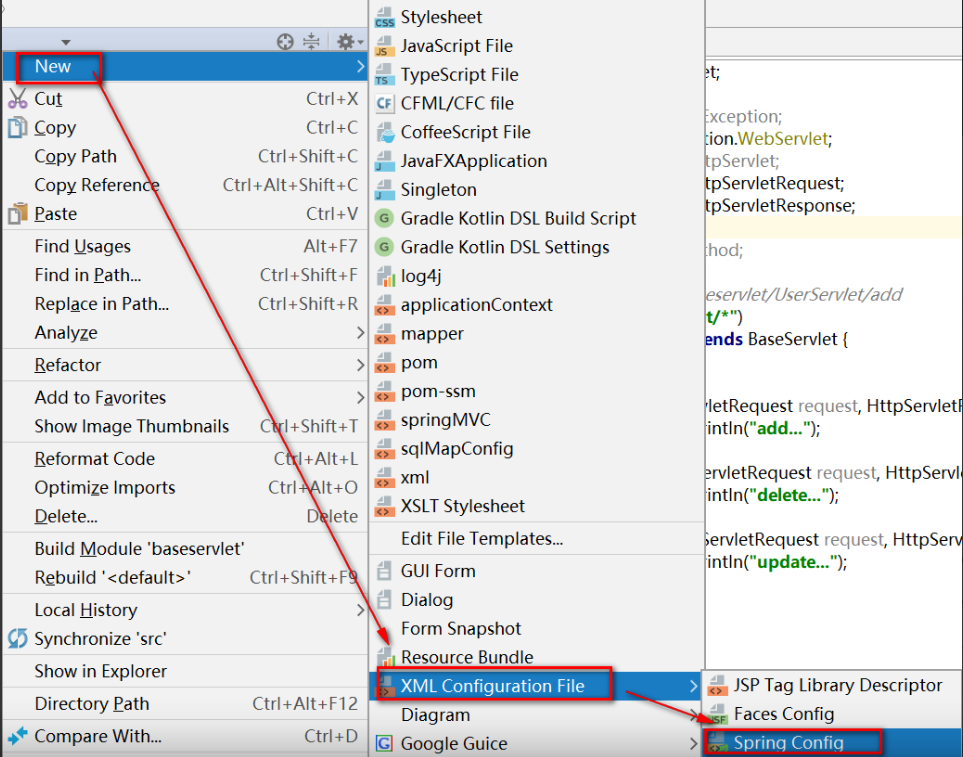Click the GUI Form icon
963x757 pixels.
coord(384,571)
